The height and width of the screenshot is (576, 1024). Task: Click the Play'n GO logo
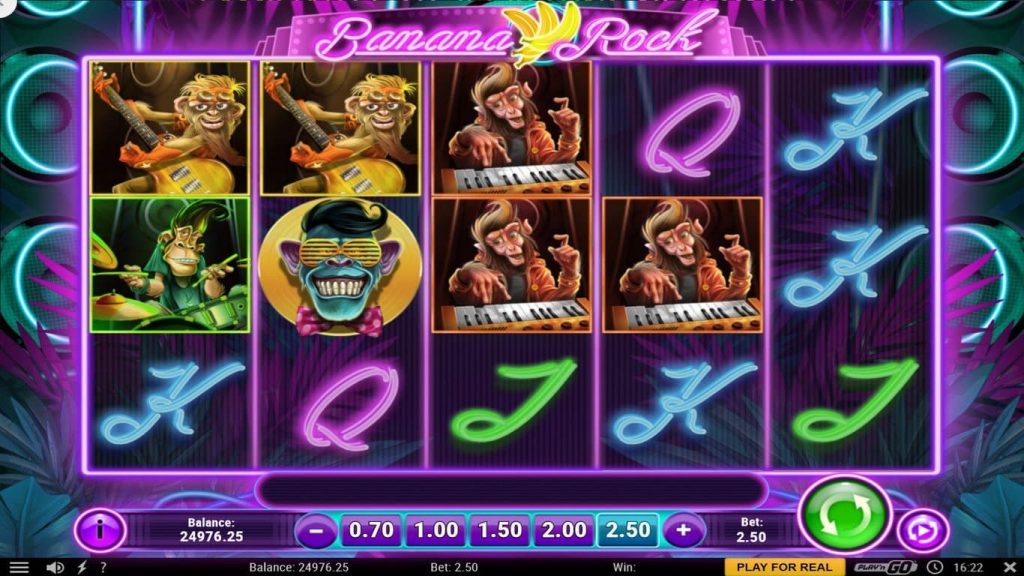tap(886, 567)
